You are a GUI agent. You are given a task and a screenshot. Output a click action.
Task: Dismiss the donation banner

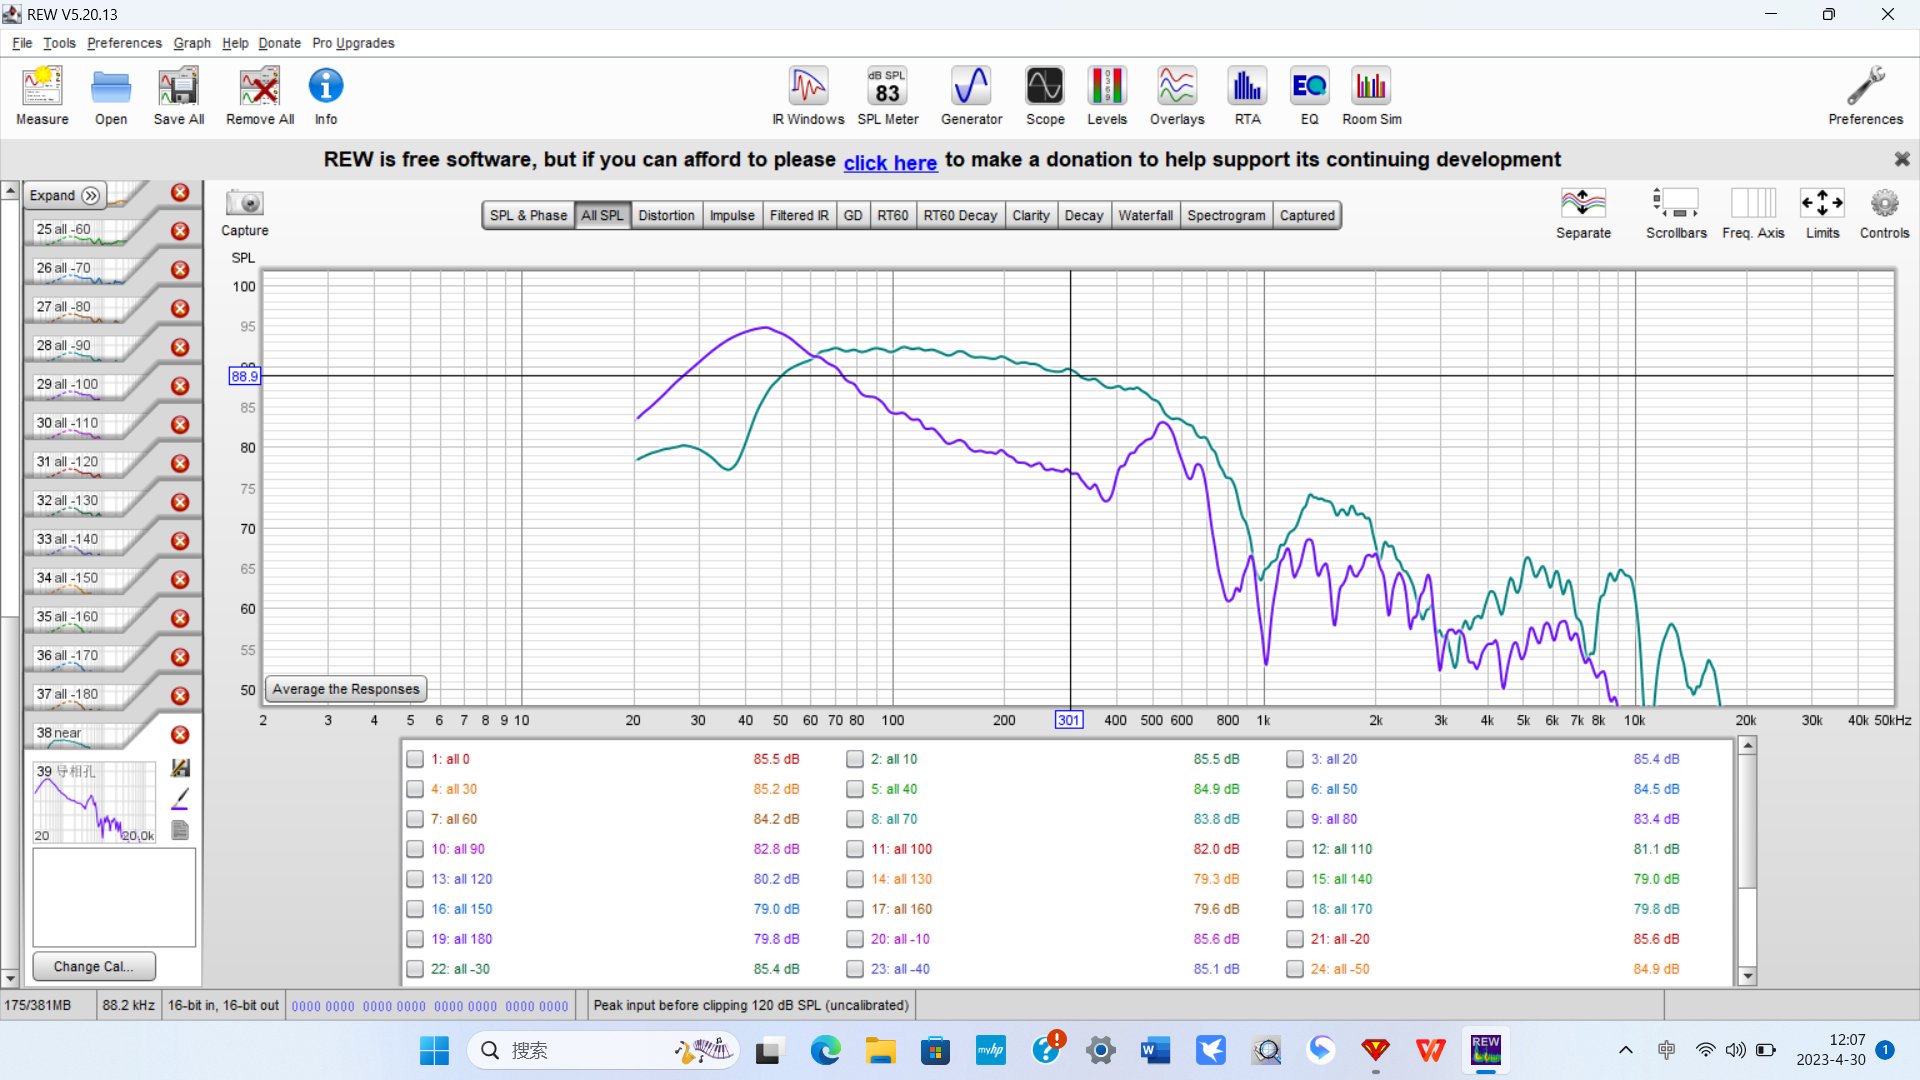tap(1901, 159)
